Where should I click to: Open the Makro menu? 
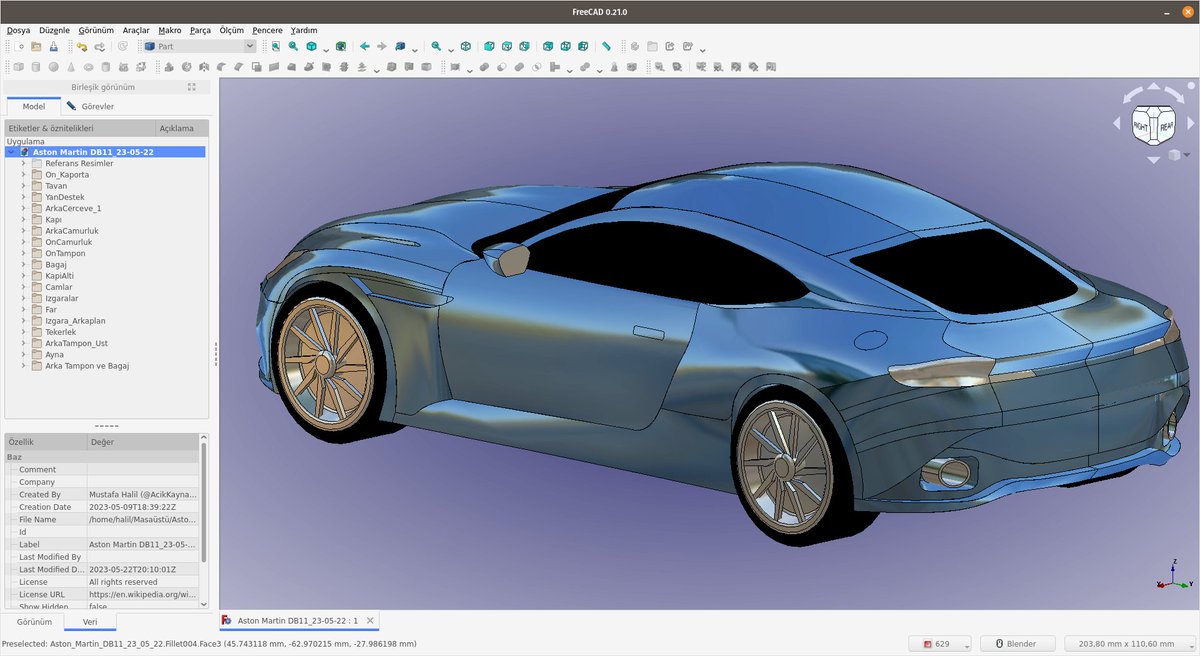(170, 30)
